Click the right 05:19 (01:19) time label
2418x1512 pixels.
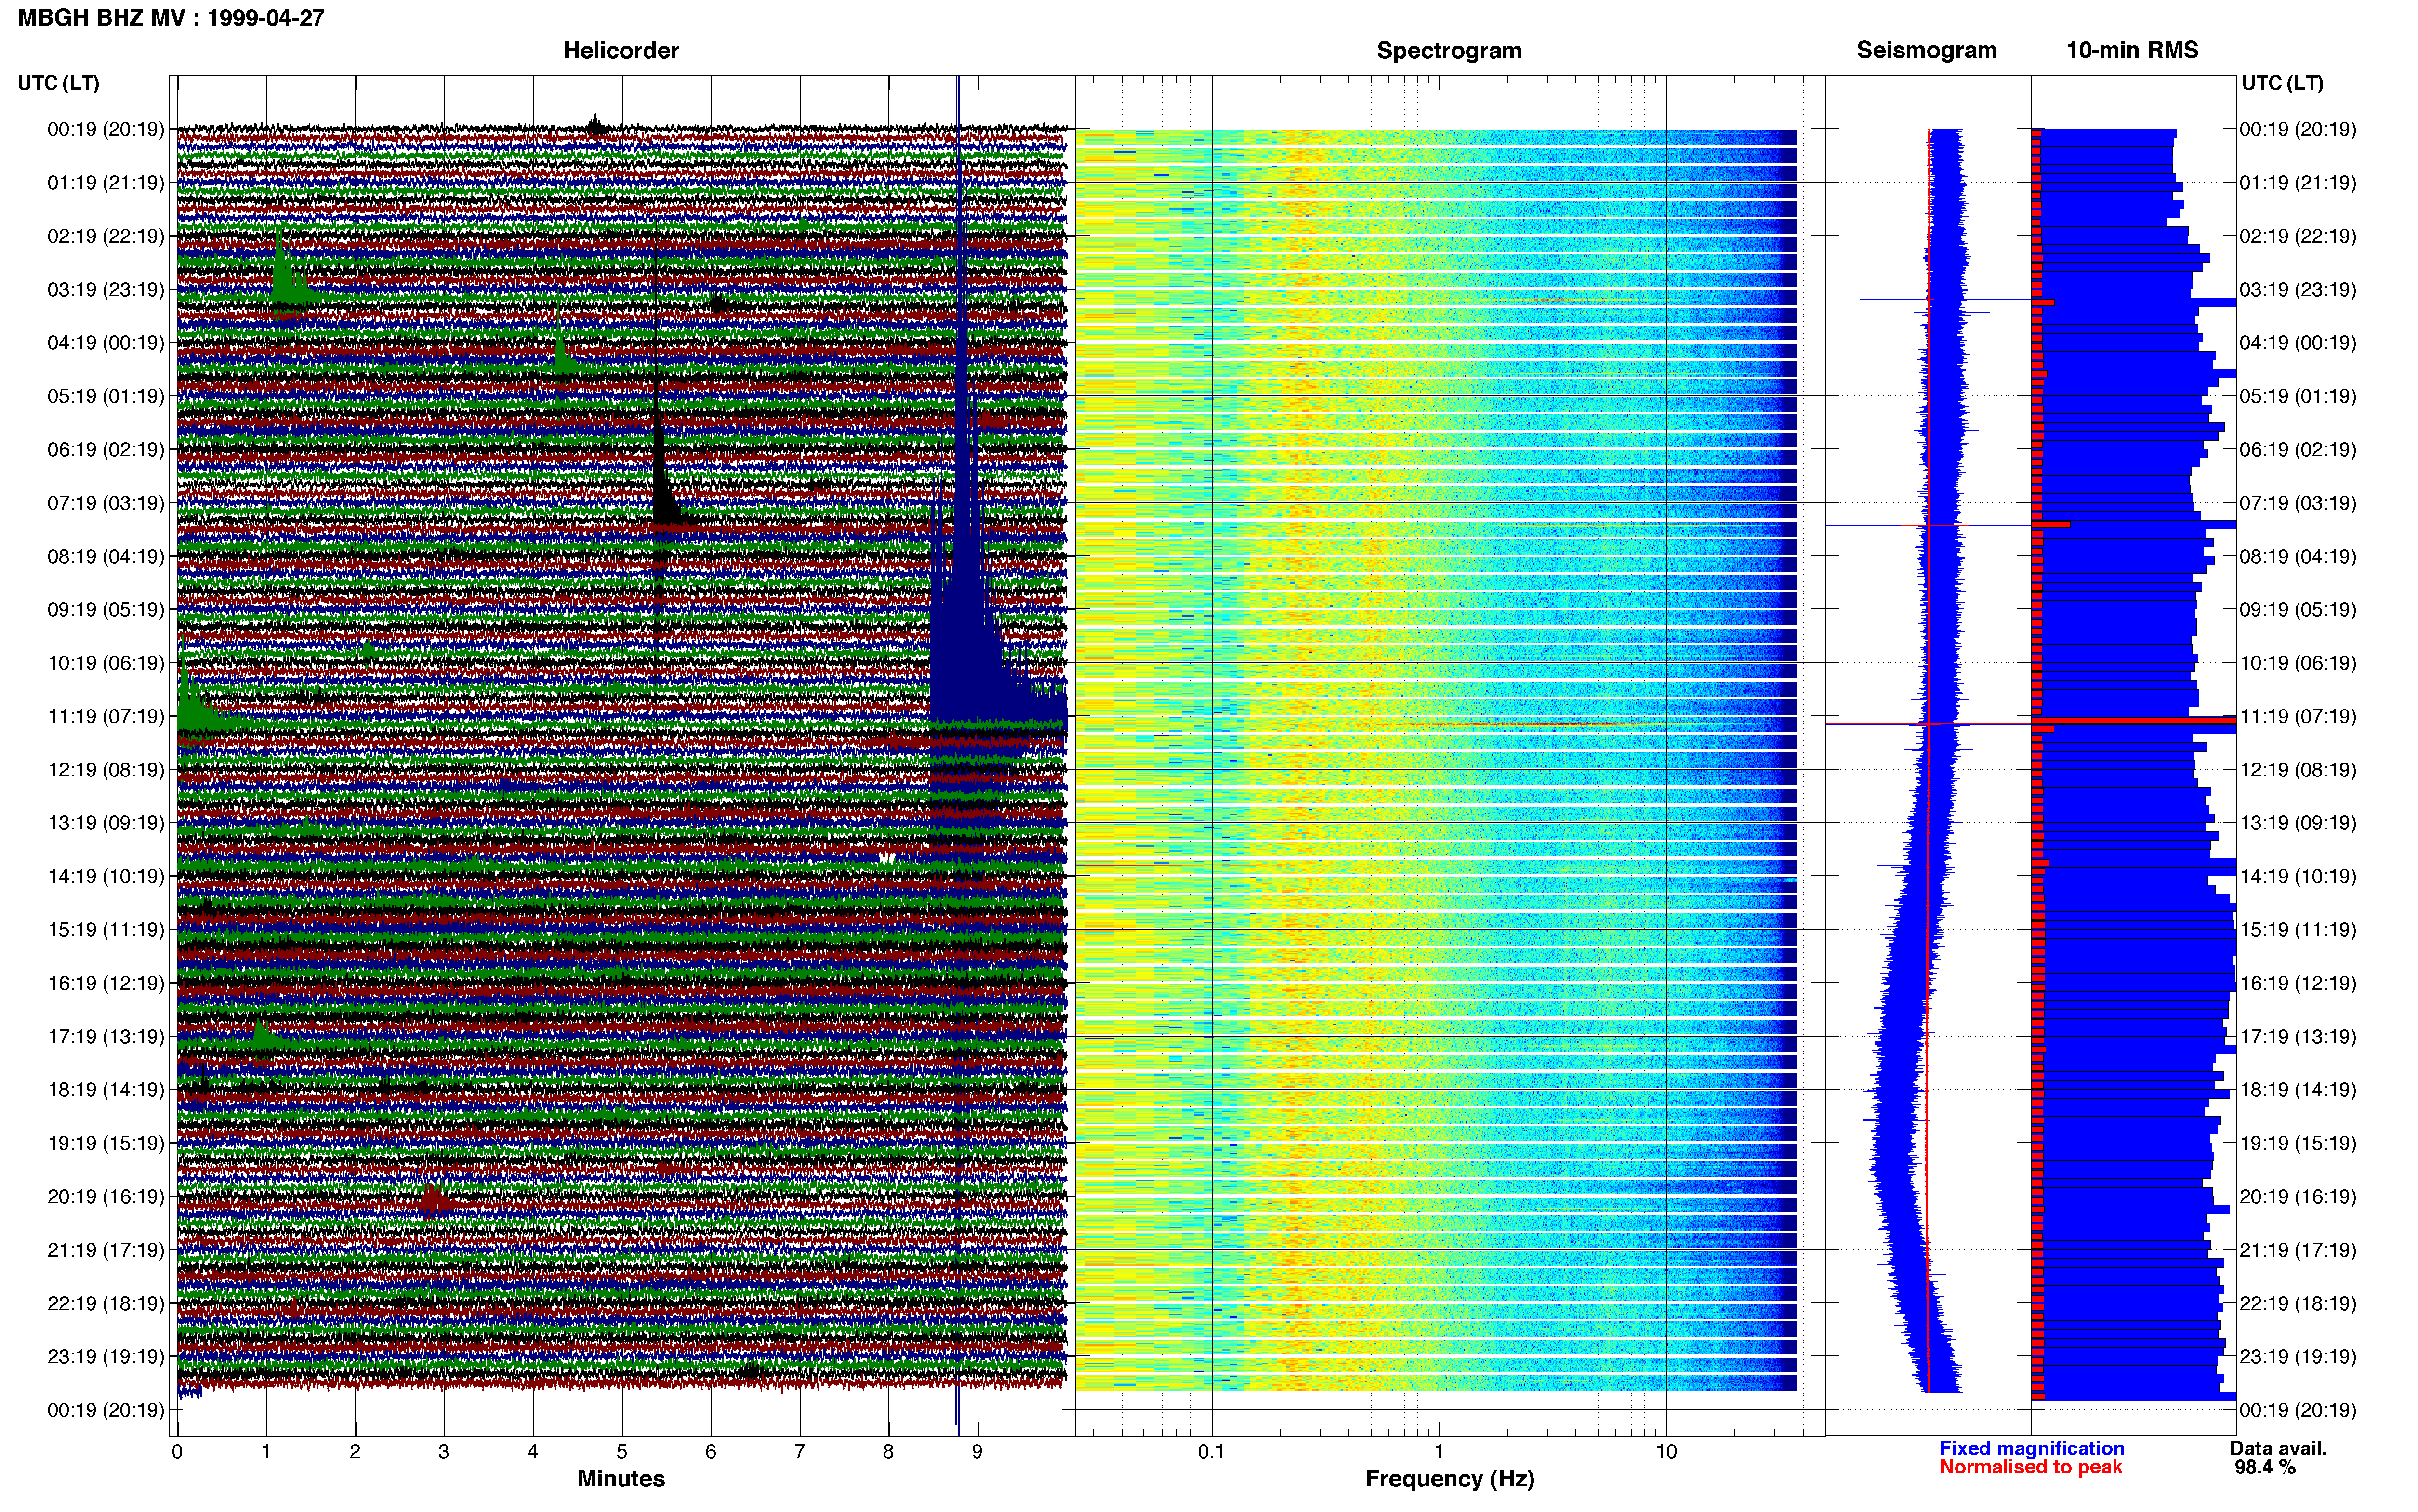[2298, 396]
